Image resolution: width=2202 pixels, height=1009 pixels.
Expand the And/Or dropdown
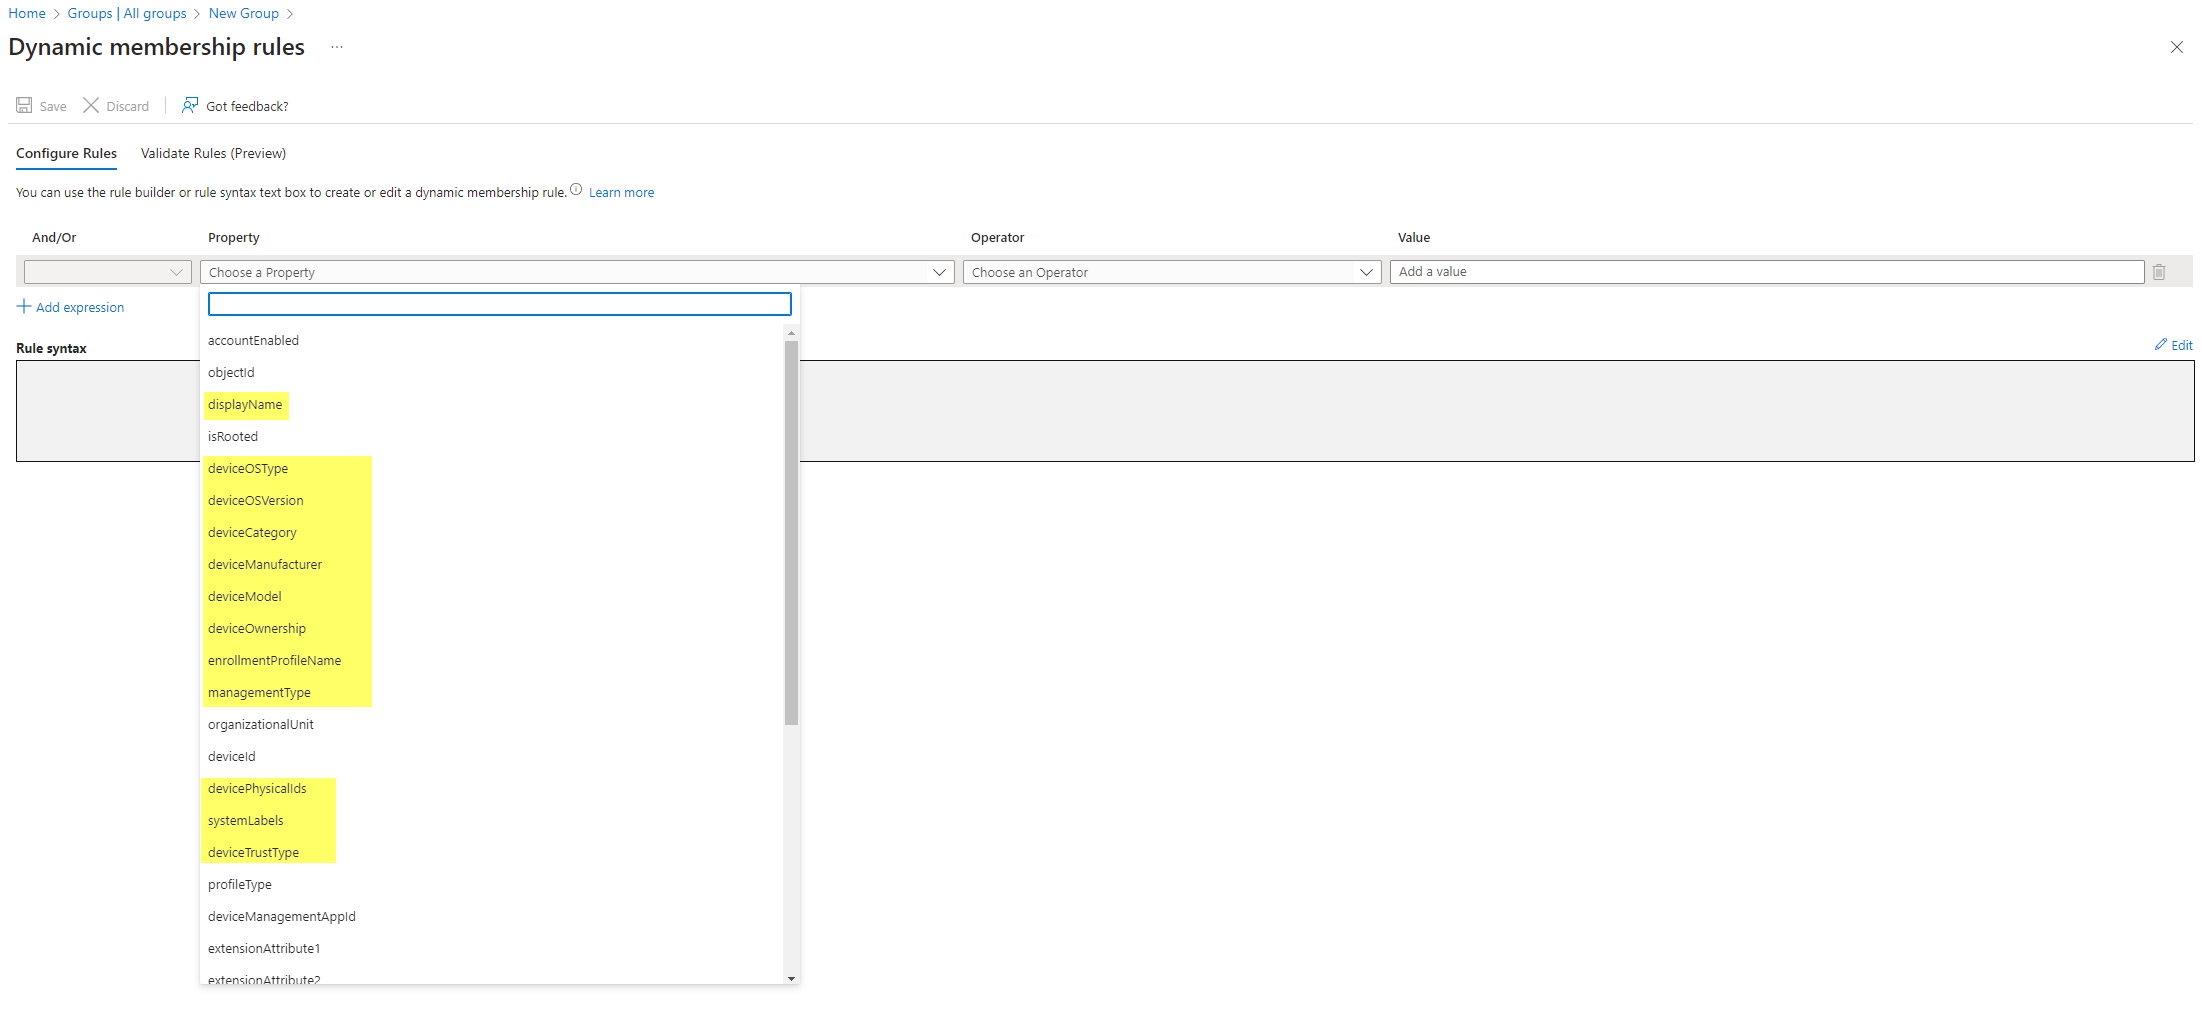coord(108,272)
